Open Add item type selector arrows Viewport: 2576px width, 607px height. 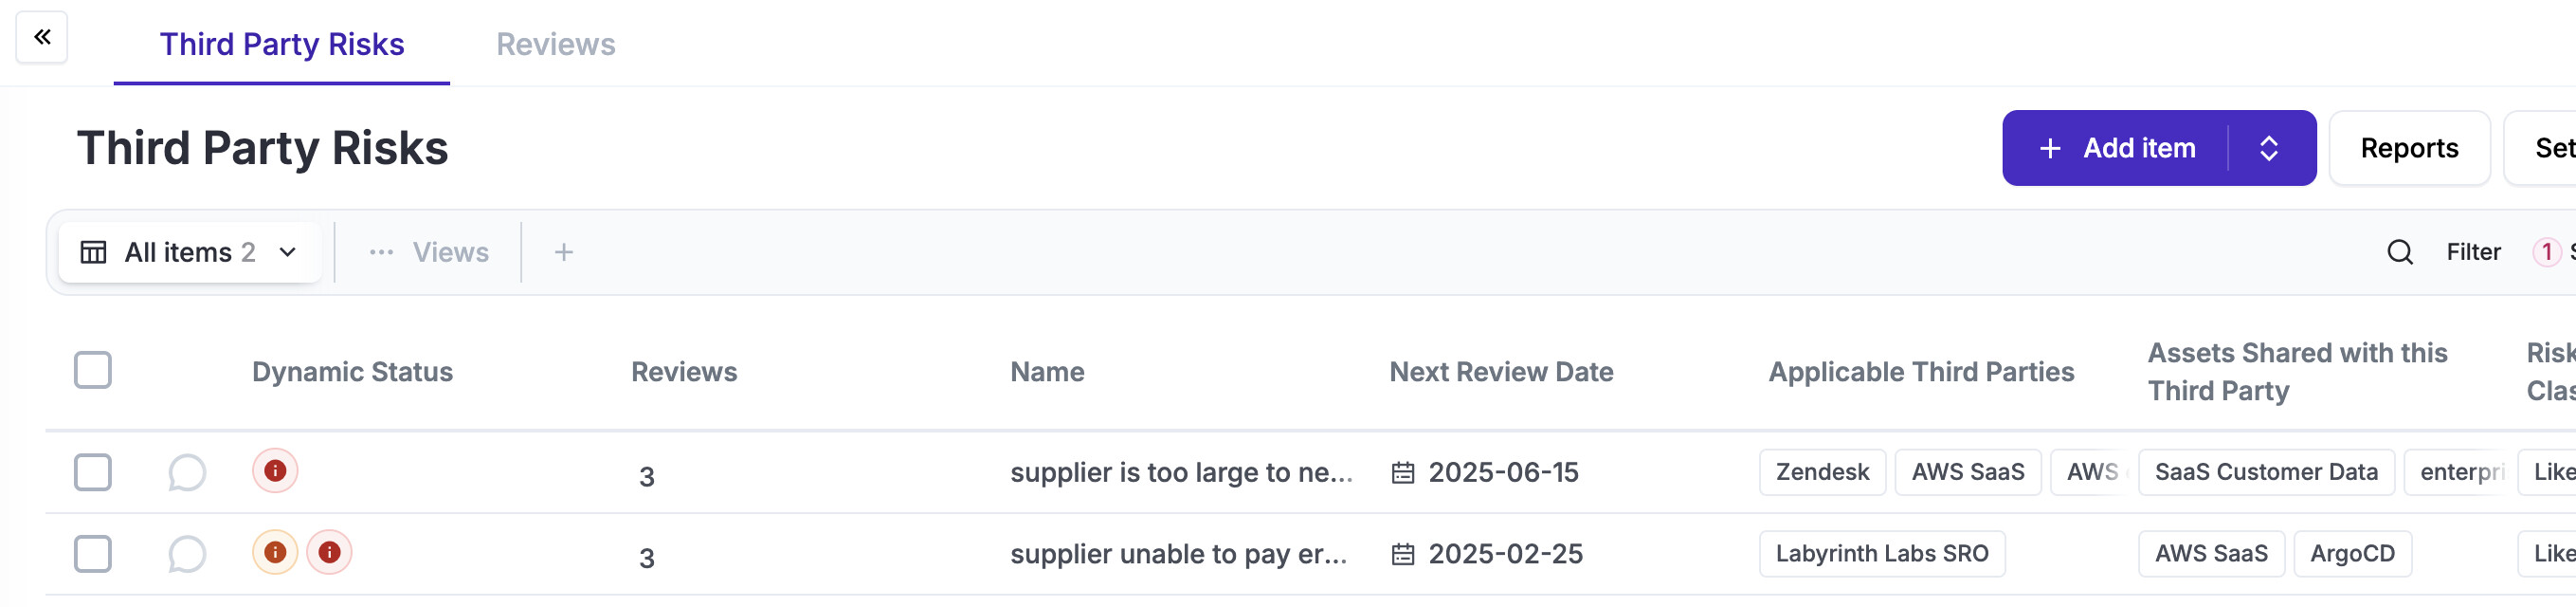click(x=2269, y=148)
